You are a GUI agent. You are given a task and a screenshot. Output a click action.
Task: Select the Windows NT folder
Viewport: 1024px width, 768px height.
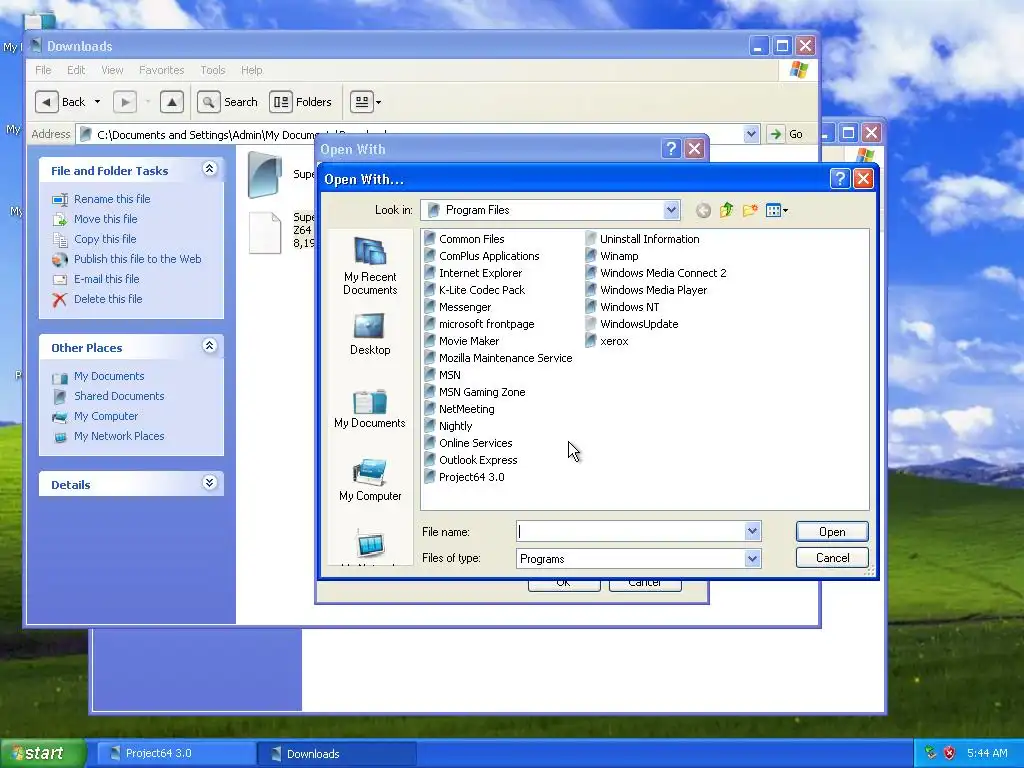click(622, 307)
